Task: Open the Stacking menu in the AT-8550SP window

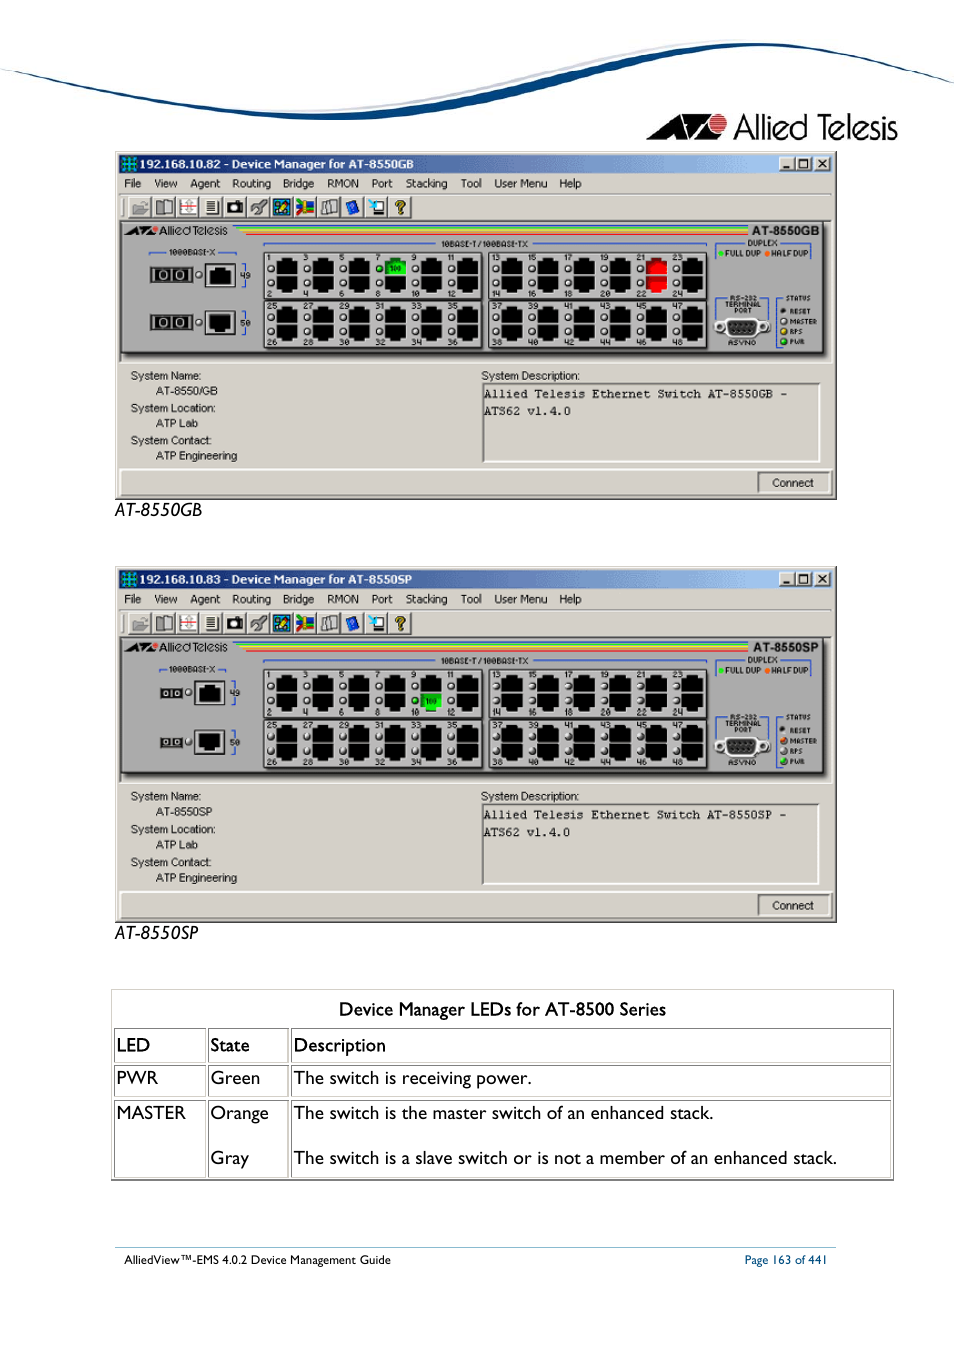Action: 426,600
